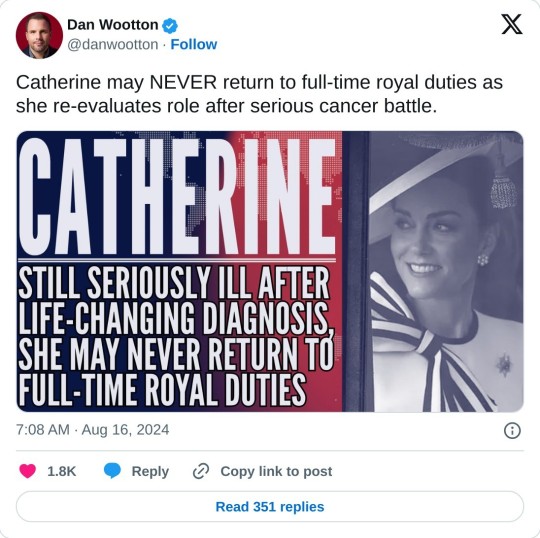
Task: Click the chain link copy icon
Action: [201, 471]
